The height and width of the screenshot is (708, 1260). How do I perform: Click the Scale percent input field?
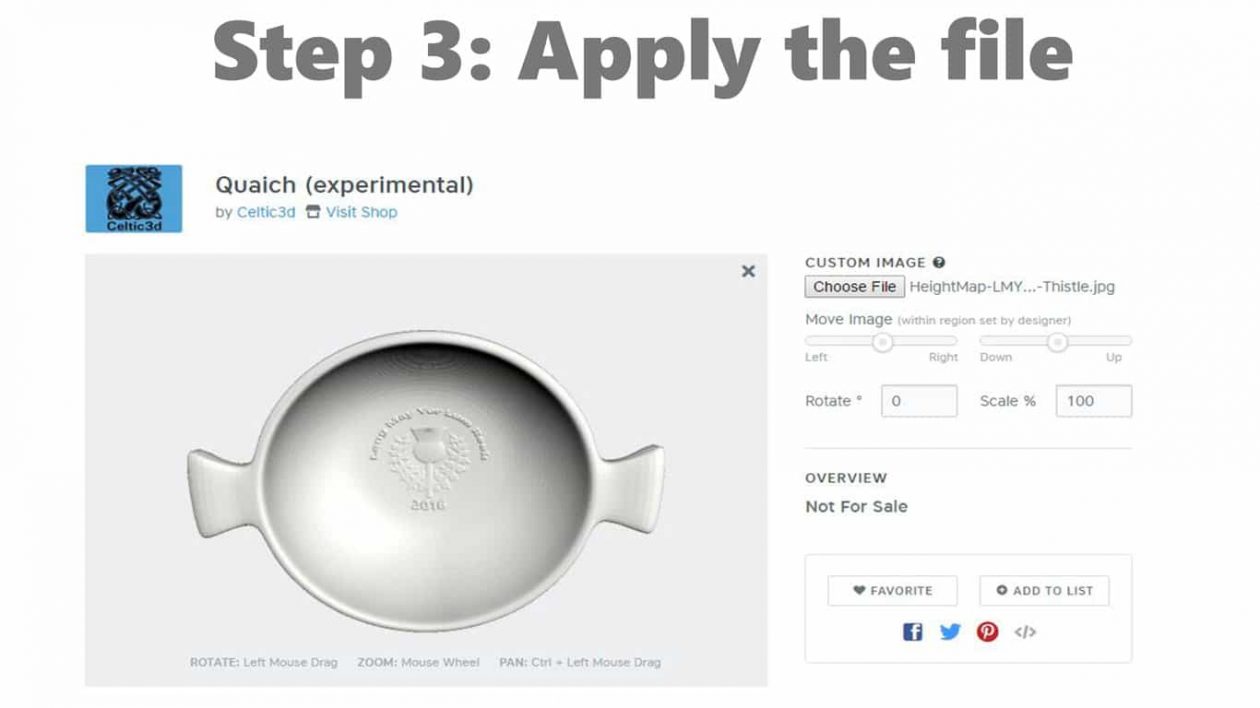pyautogui.click(x=1094, y=401)
